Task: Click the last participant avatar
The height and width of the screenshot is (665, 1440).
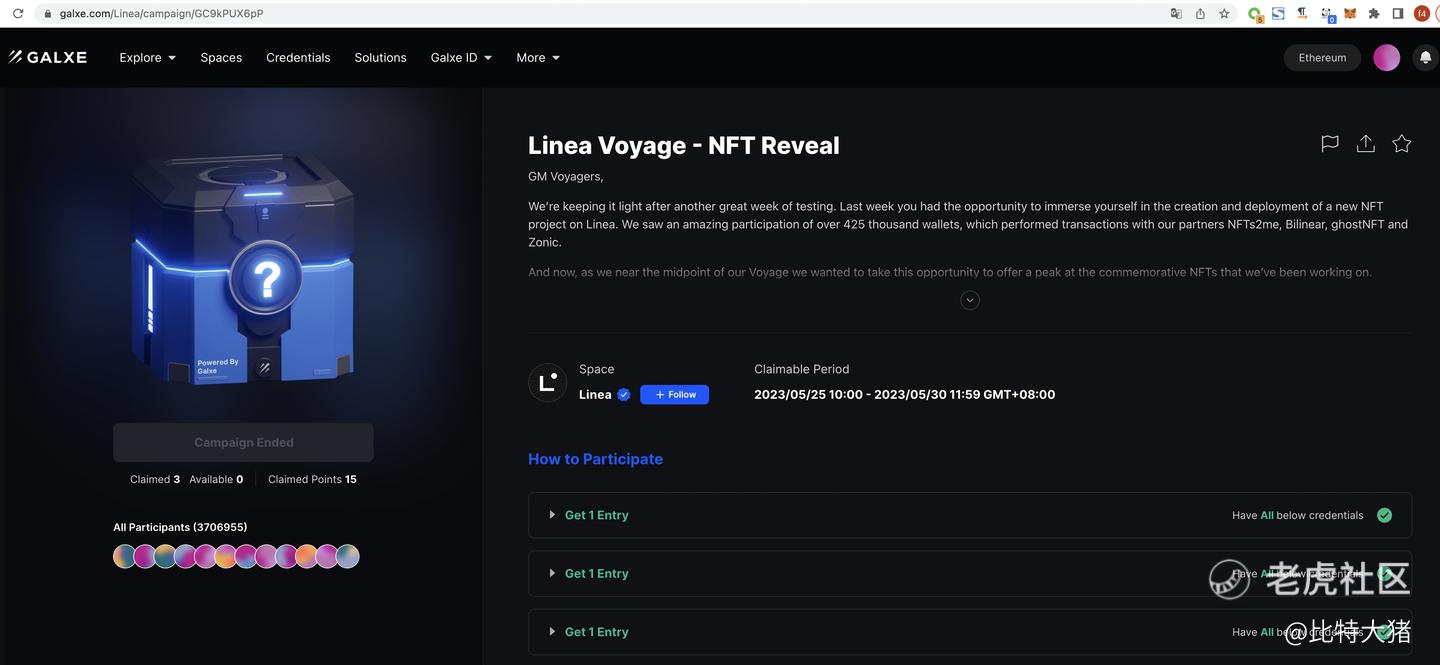Action: coord(347,557)
